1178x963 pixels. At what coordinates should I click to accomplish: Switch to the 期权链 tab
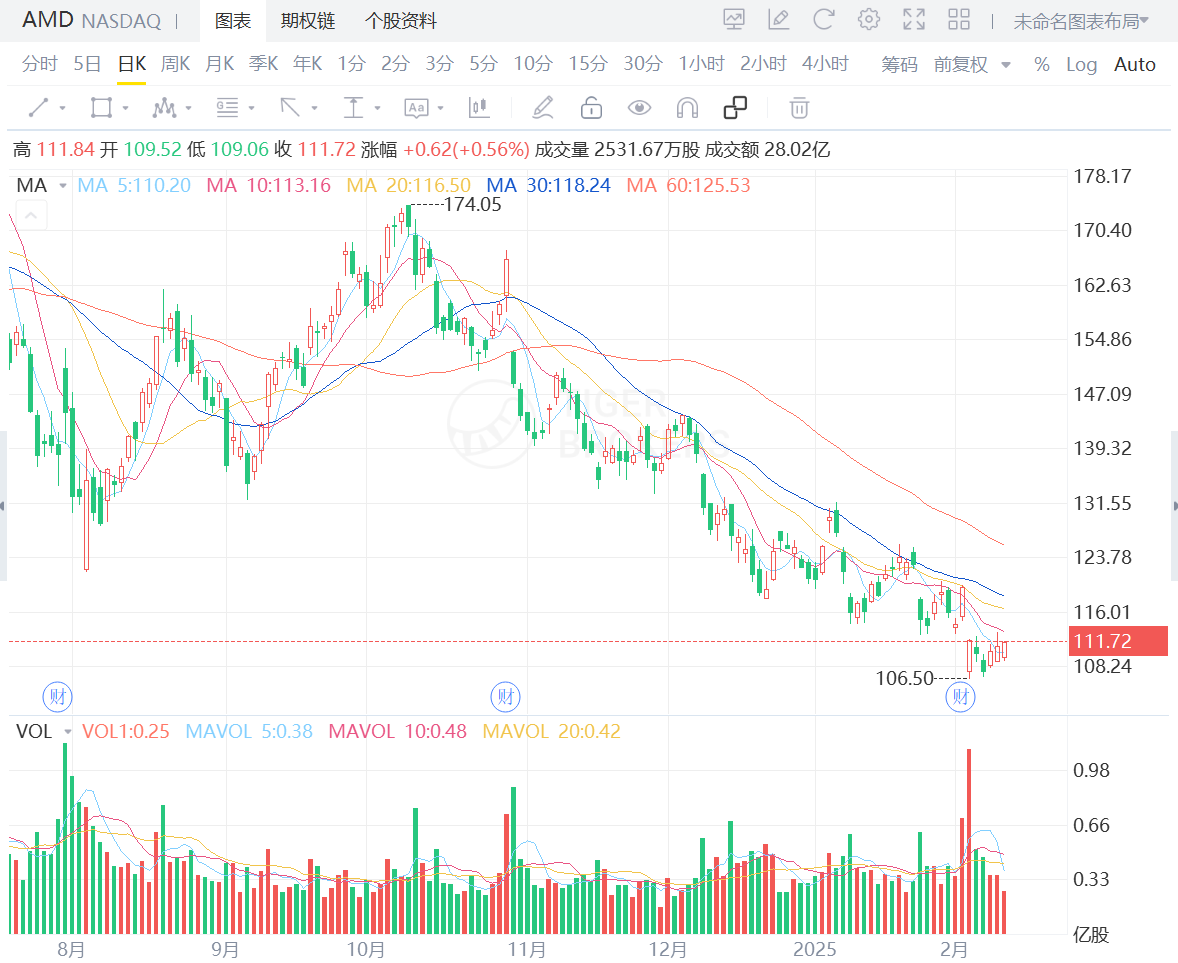pyautogui.click(x=308, y=21)
